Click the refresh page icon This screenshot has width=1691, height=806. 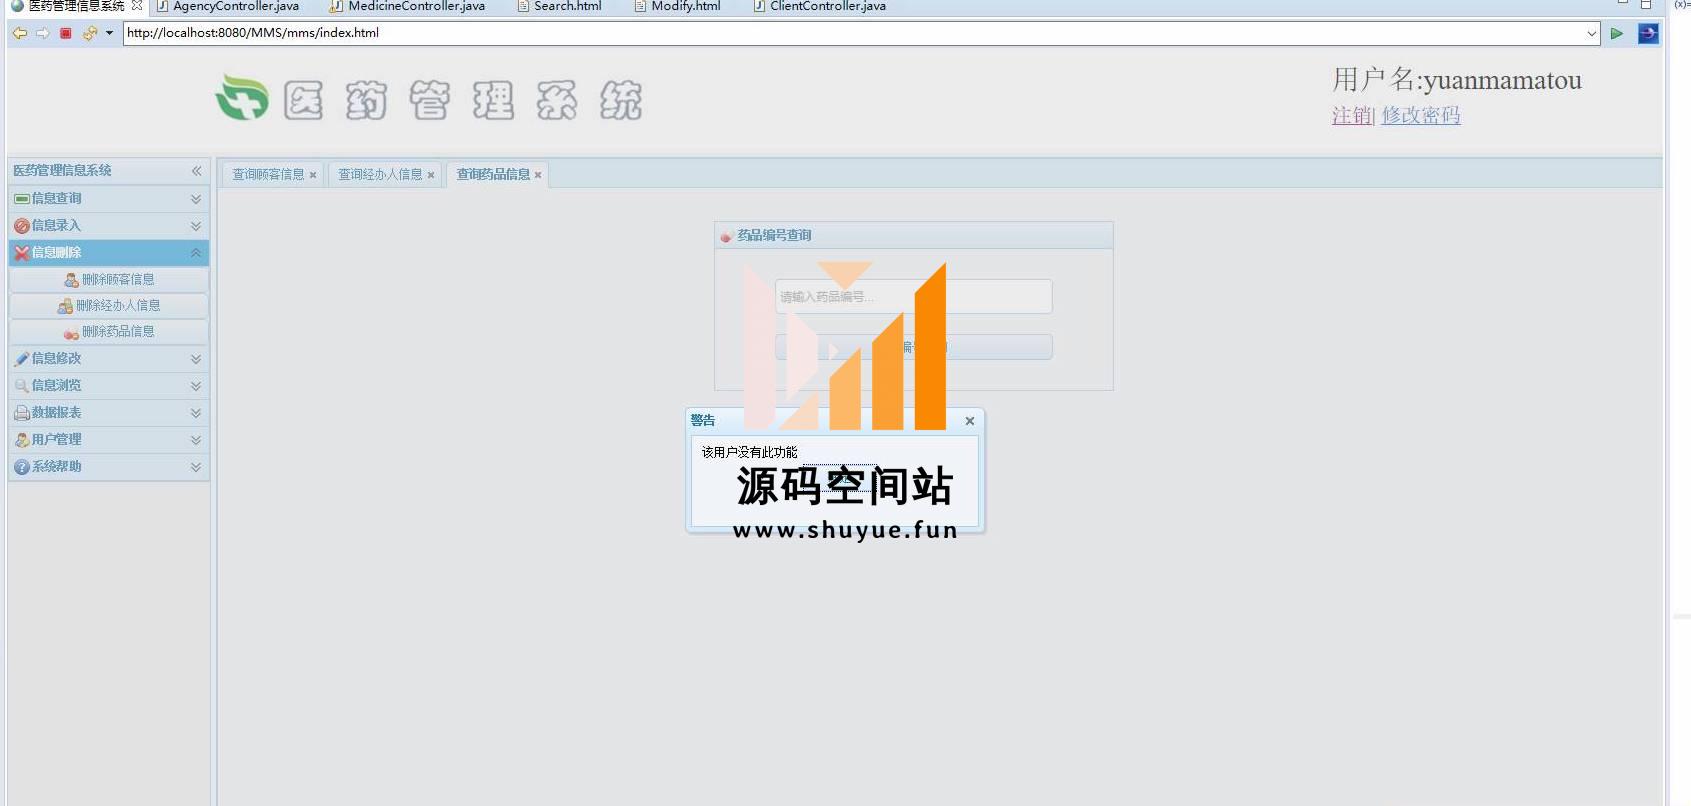[90, 33]
